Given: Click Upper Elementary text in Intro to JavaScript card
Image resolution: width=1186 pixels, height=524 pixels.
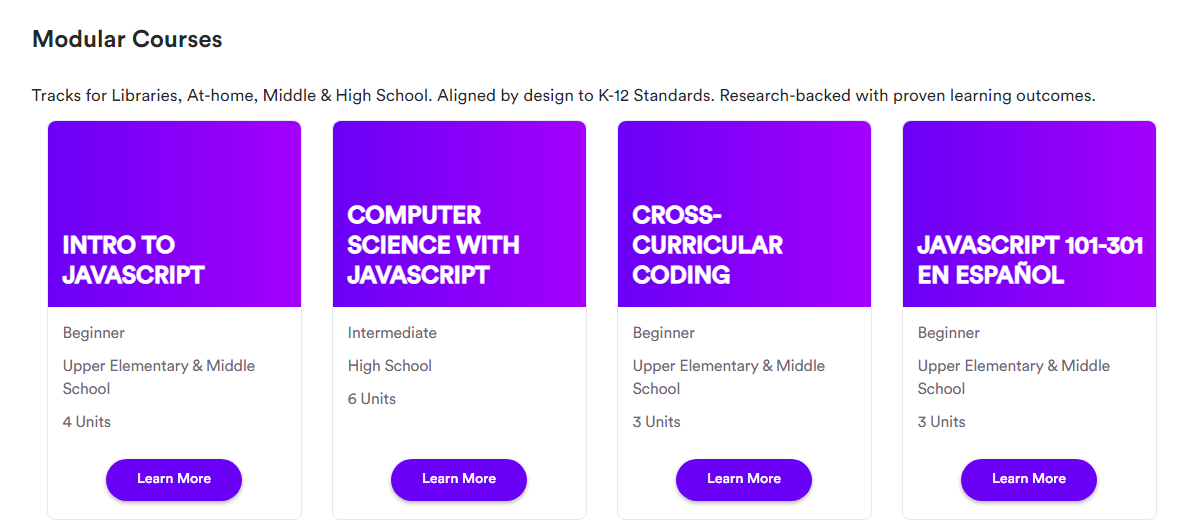Looking at the screenshot, I should click(x=159, y=366).
